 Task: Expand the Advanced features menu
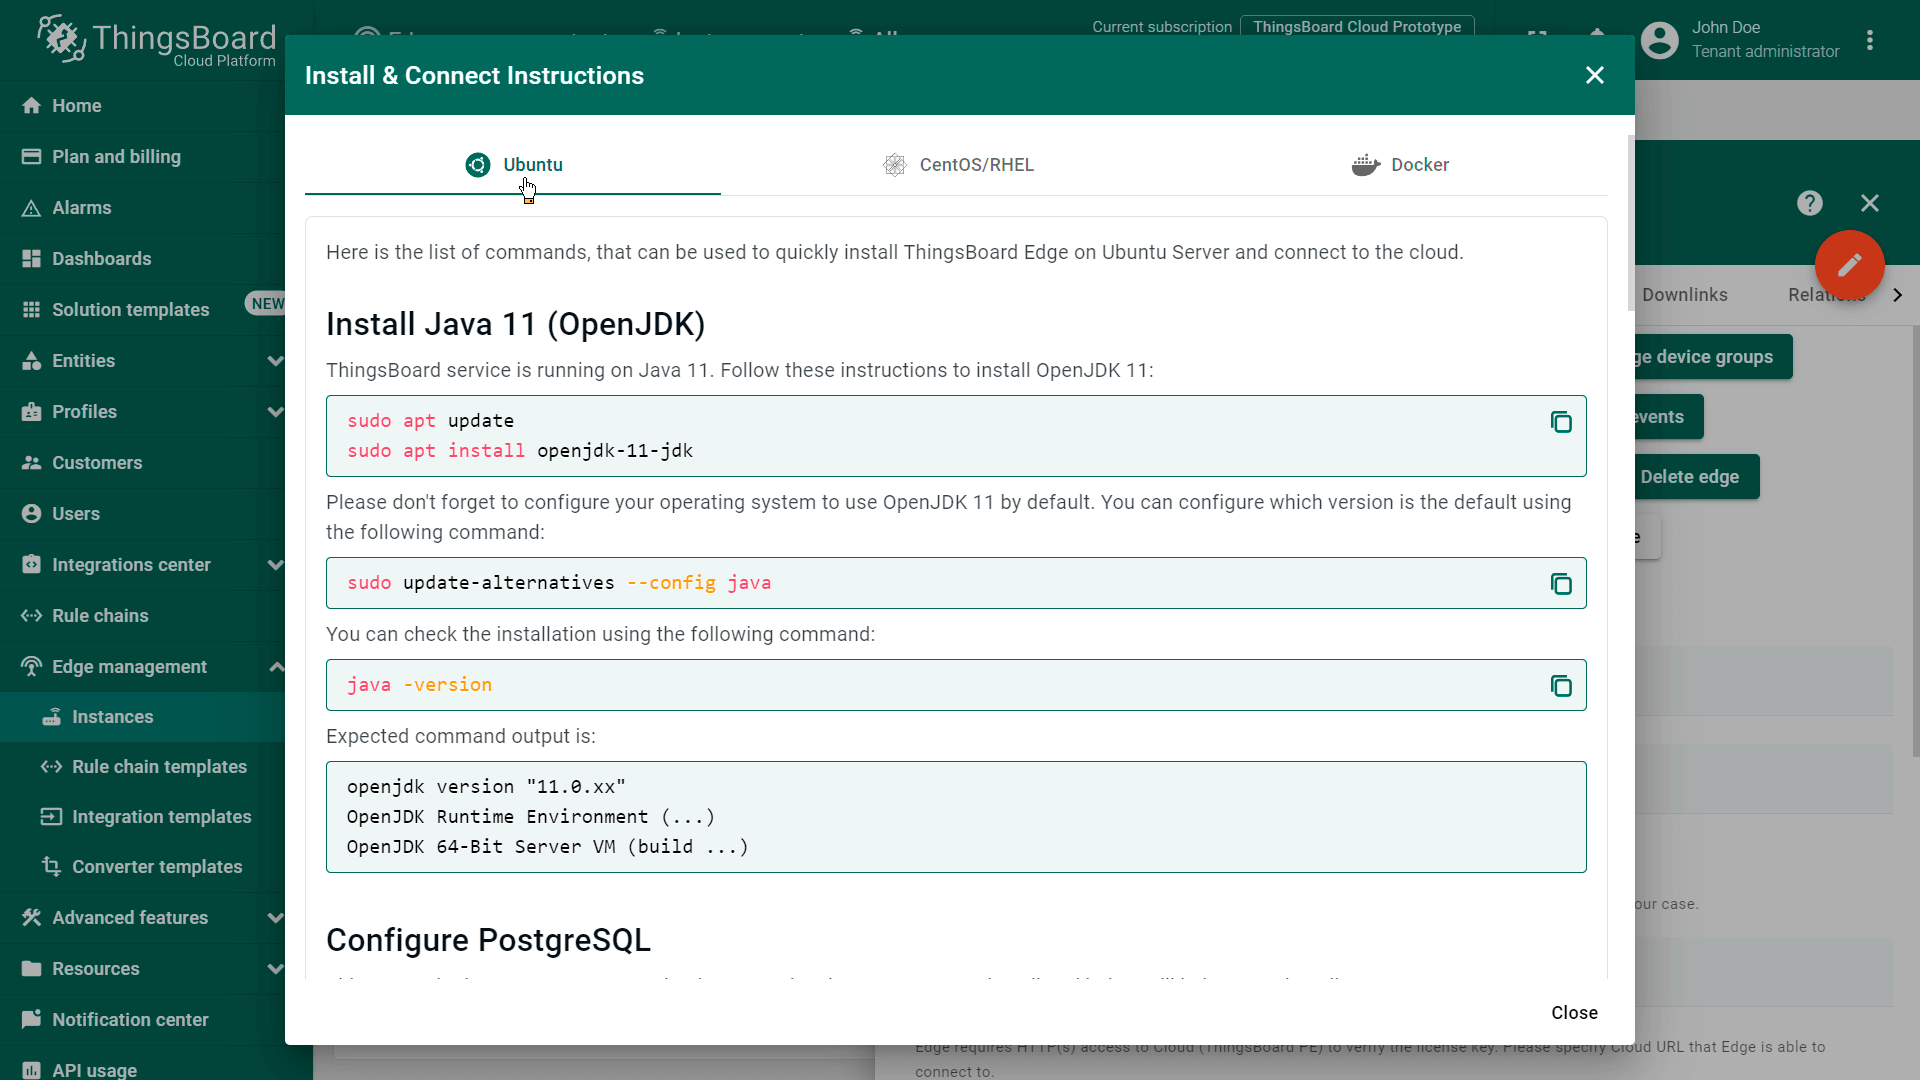[x=275, y=918]
